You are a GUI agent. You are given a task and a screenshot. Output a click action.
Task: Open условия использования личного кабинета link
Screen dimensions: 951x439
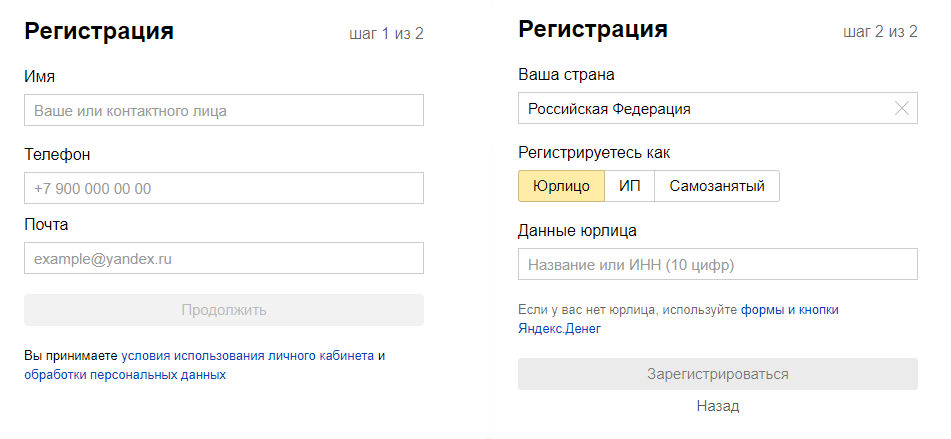pos(247,355)
